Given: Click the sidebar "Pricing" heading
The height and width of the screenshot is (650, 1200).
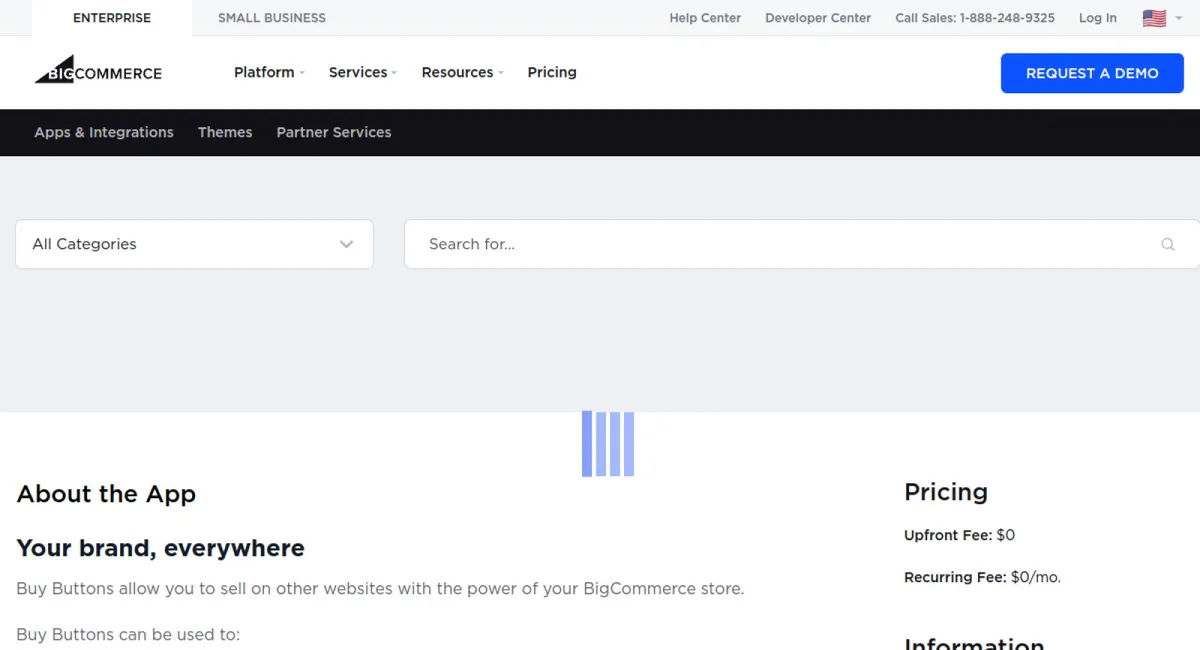Looking at the screenshot, I should click(x=946, y=492).
